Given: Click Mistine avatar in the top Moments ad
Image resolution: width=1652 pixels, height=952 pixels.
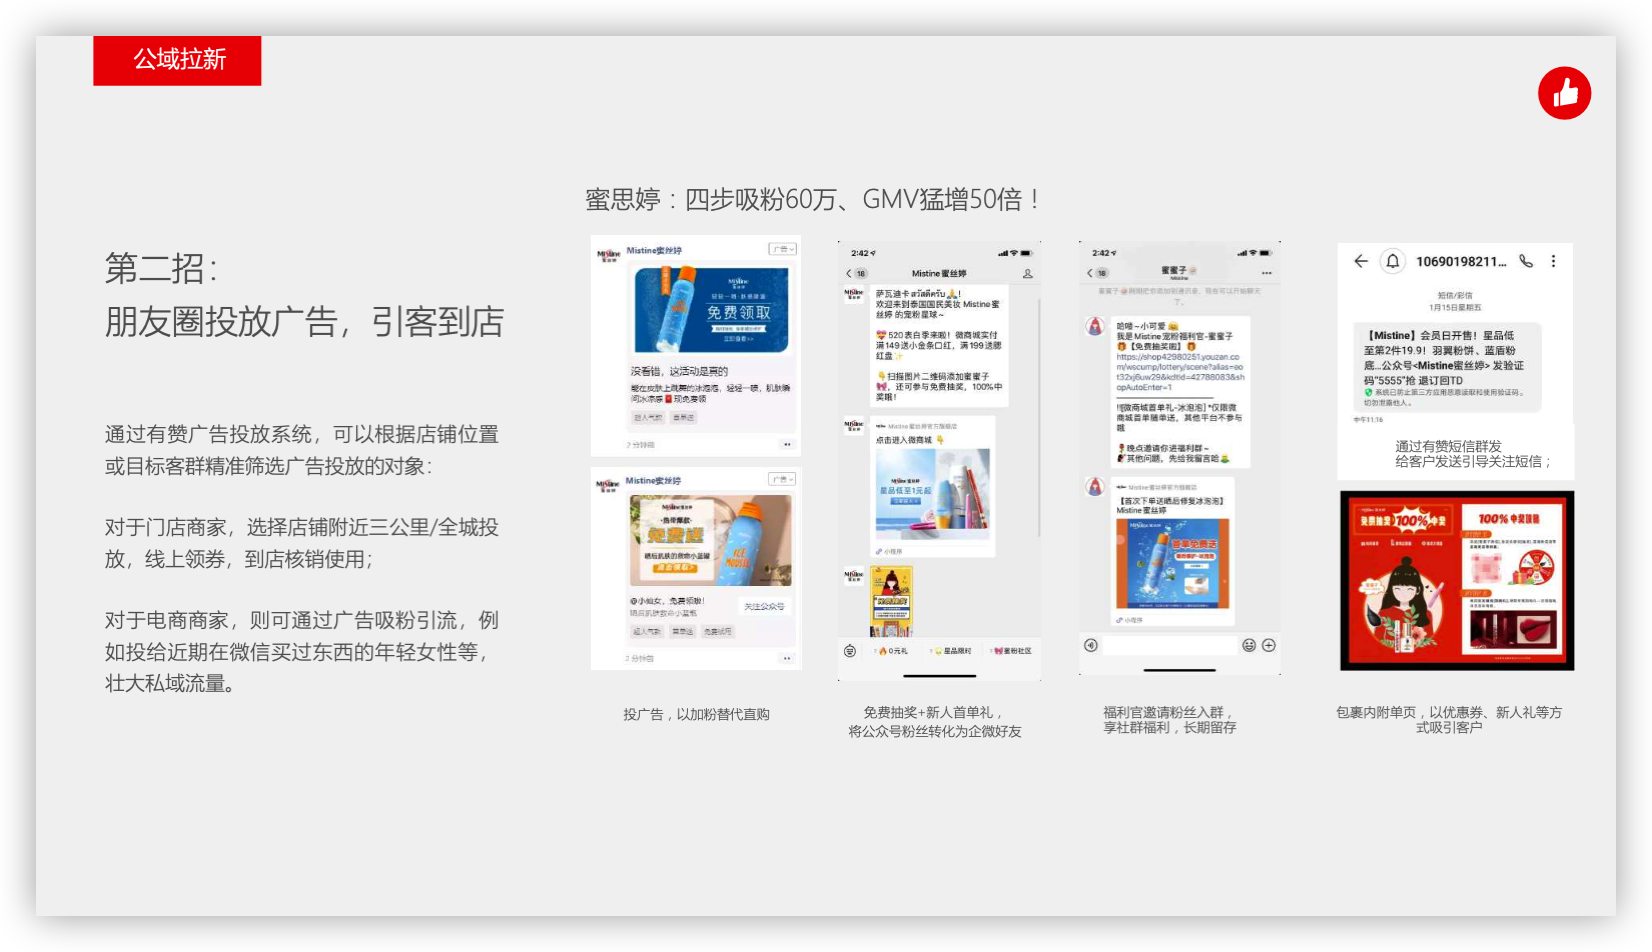Looking at the screenshot, I should (x=608, y=254).
